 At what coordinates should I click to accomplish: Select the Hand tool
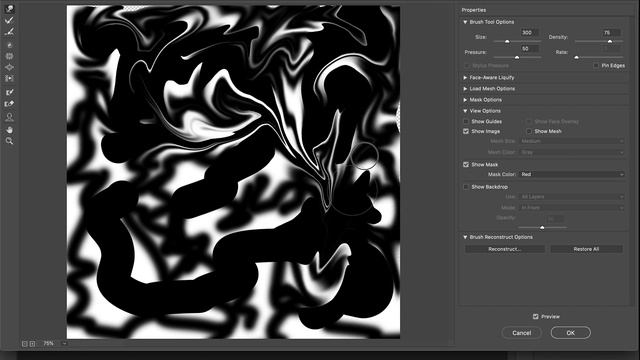tap(9, 130)
